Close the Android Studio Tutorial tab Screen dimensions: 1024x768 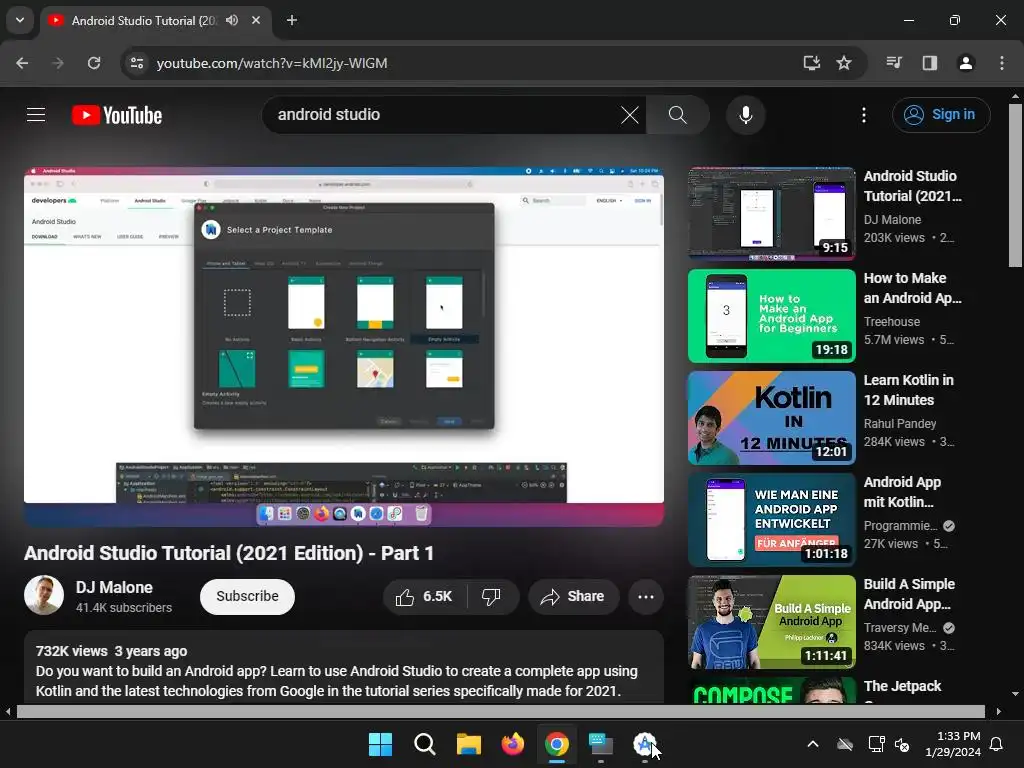(256, 20)
